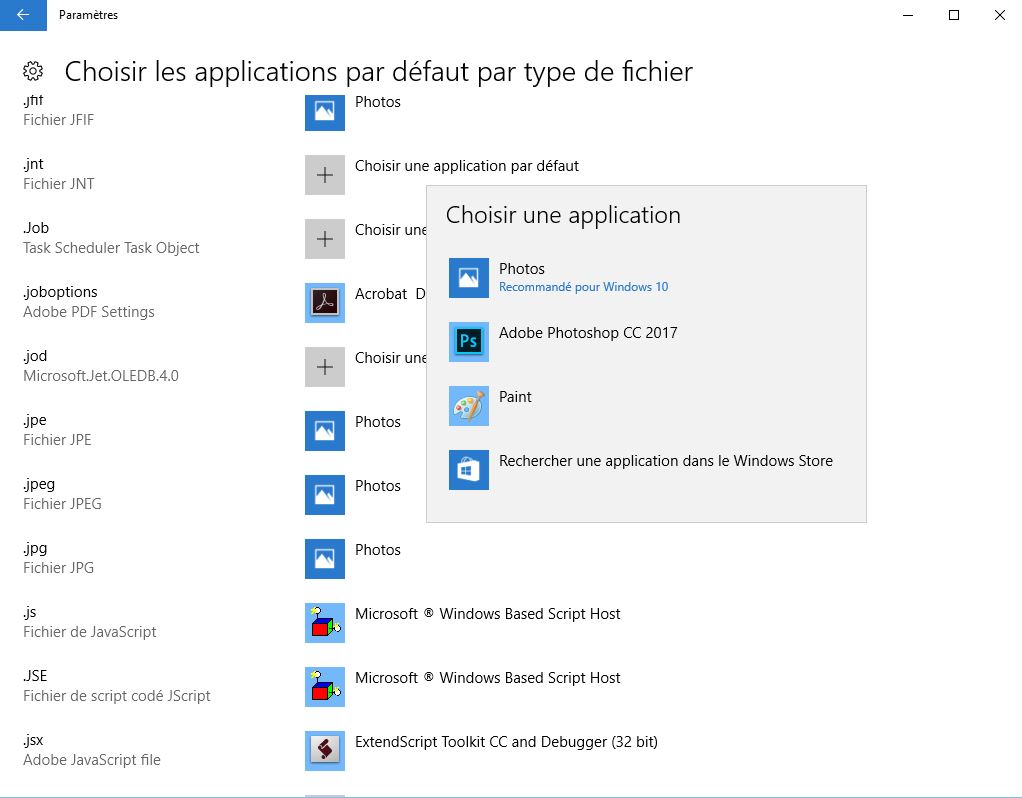
Task: Click the settings gear icon beside the title
Action: pos(33,71)
